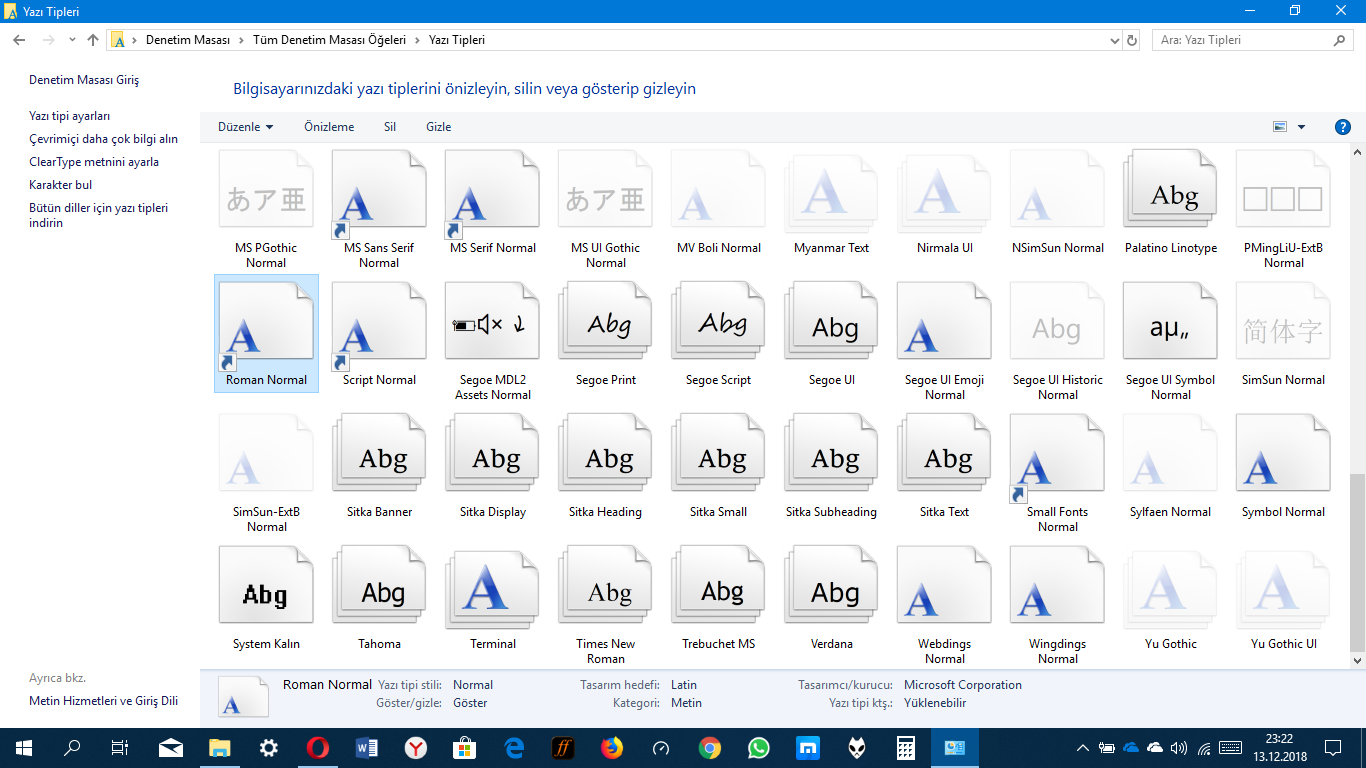1366x768 pixels.
Task: Open the Calculator from the taskbar
Action: click(906, 748)
